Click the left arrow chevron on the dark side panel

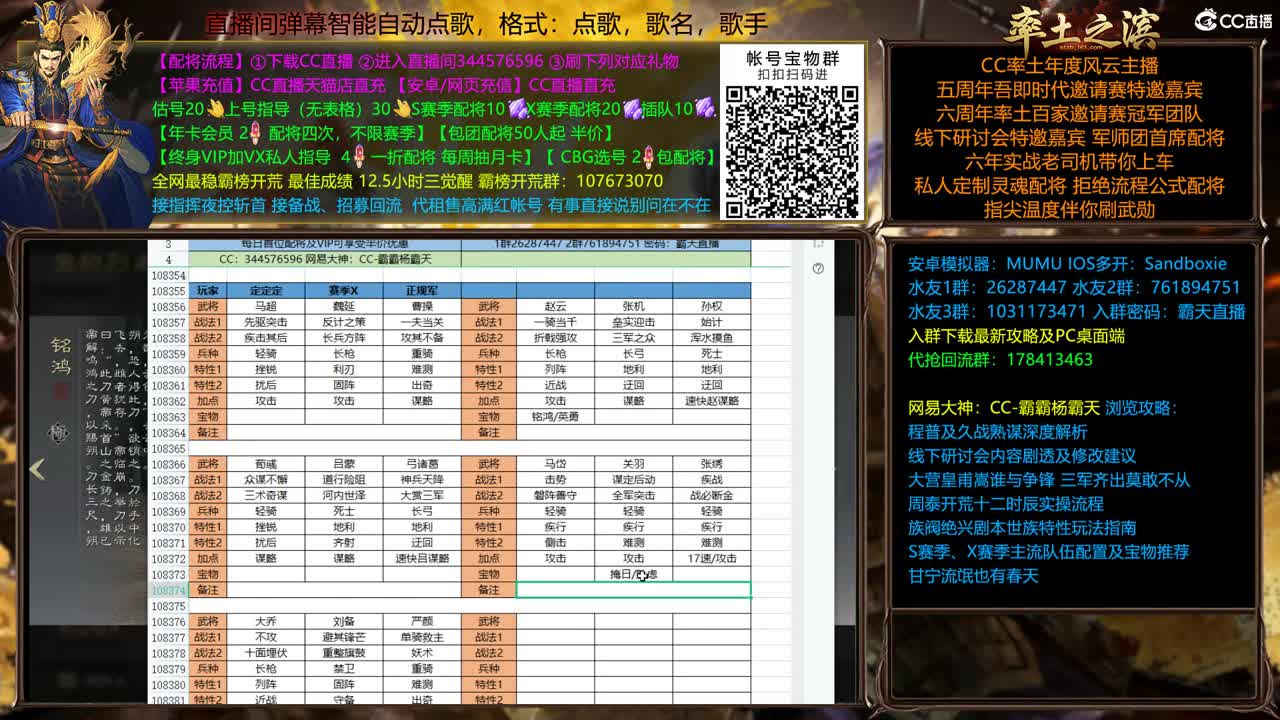click(37, 469)
